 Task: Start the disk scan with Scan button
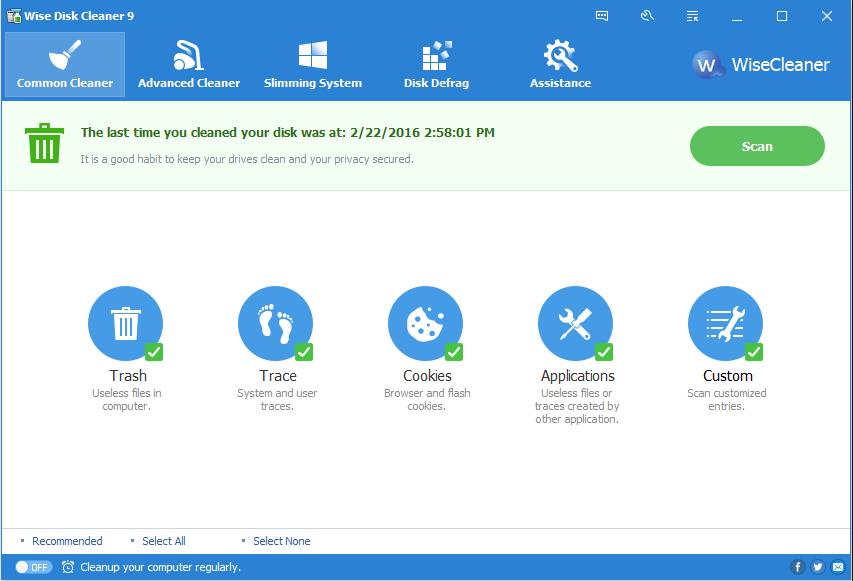[757, 146]
